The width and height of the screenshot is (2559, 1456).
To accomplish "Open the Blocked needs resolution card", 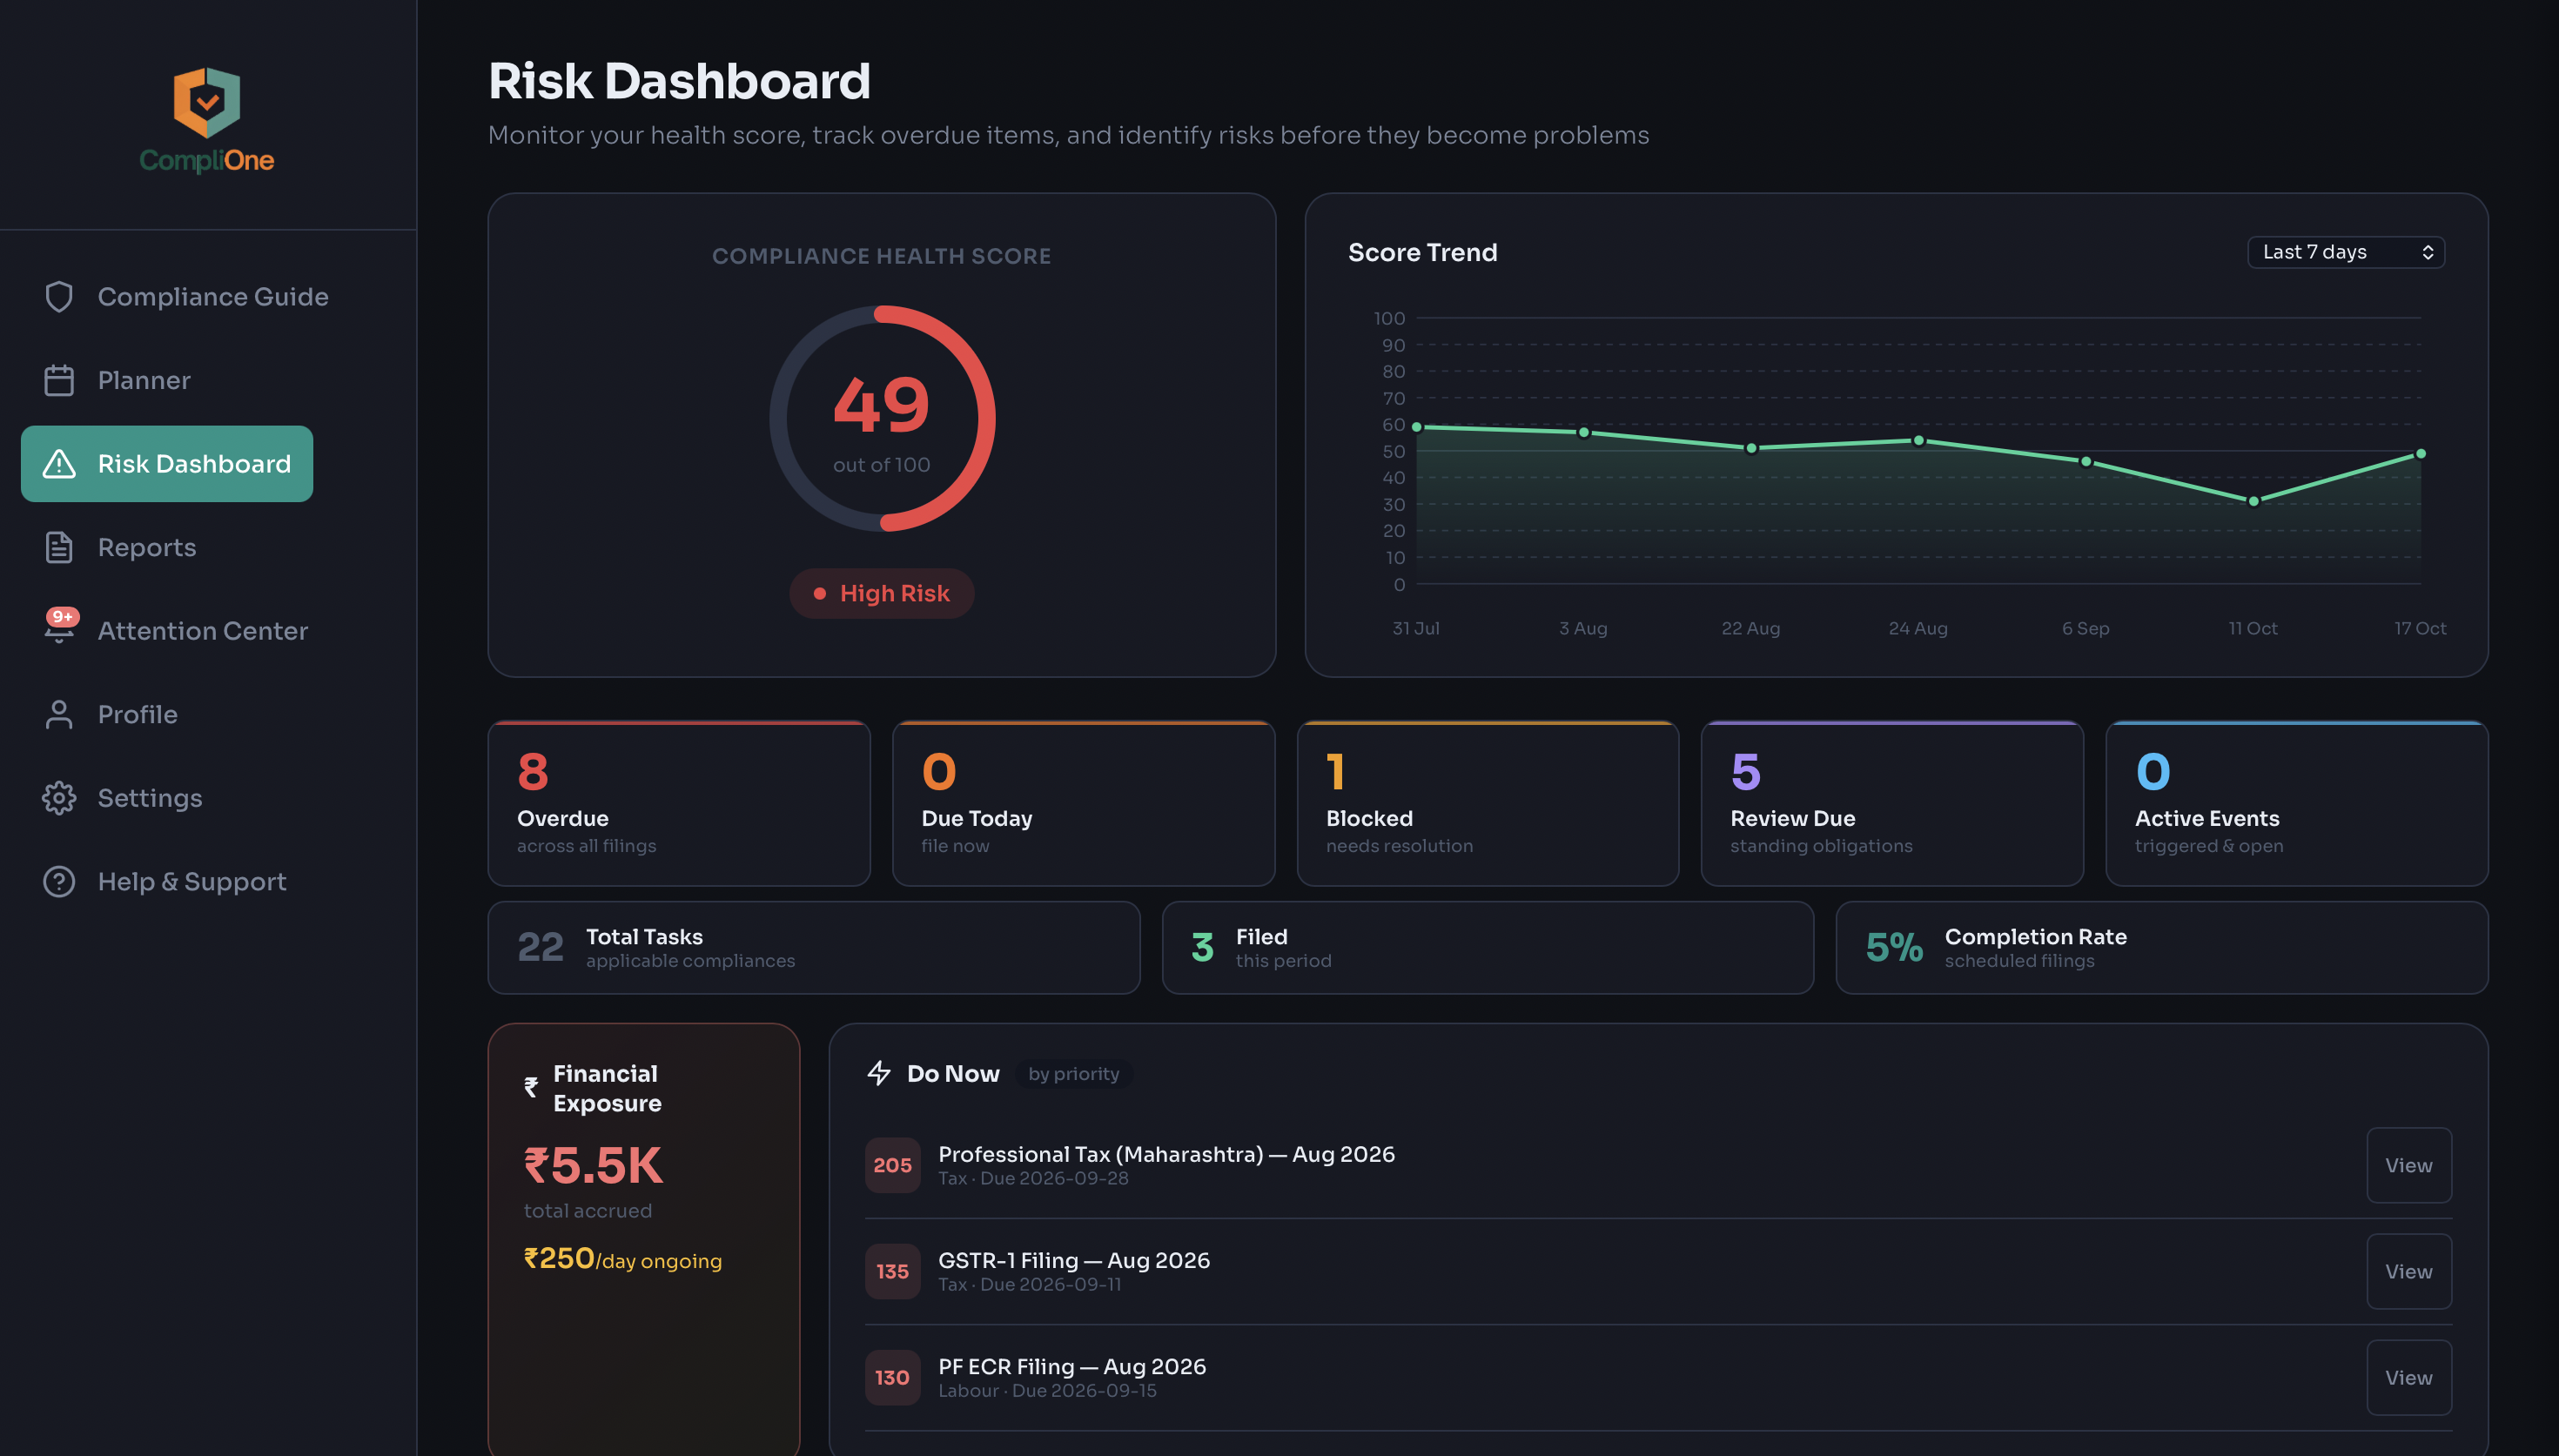I will click(x=1487, y=803).
